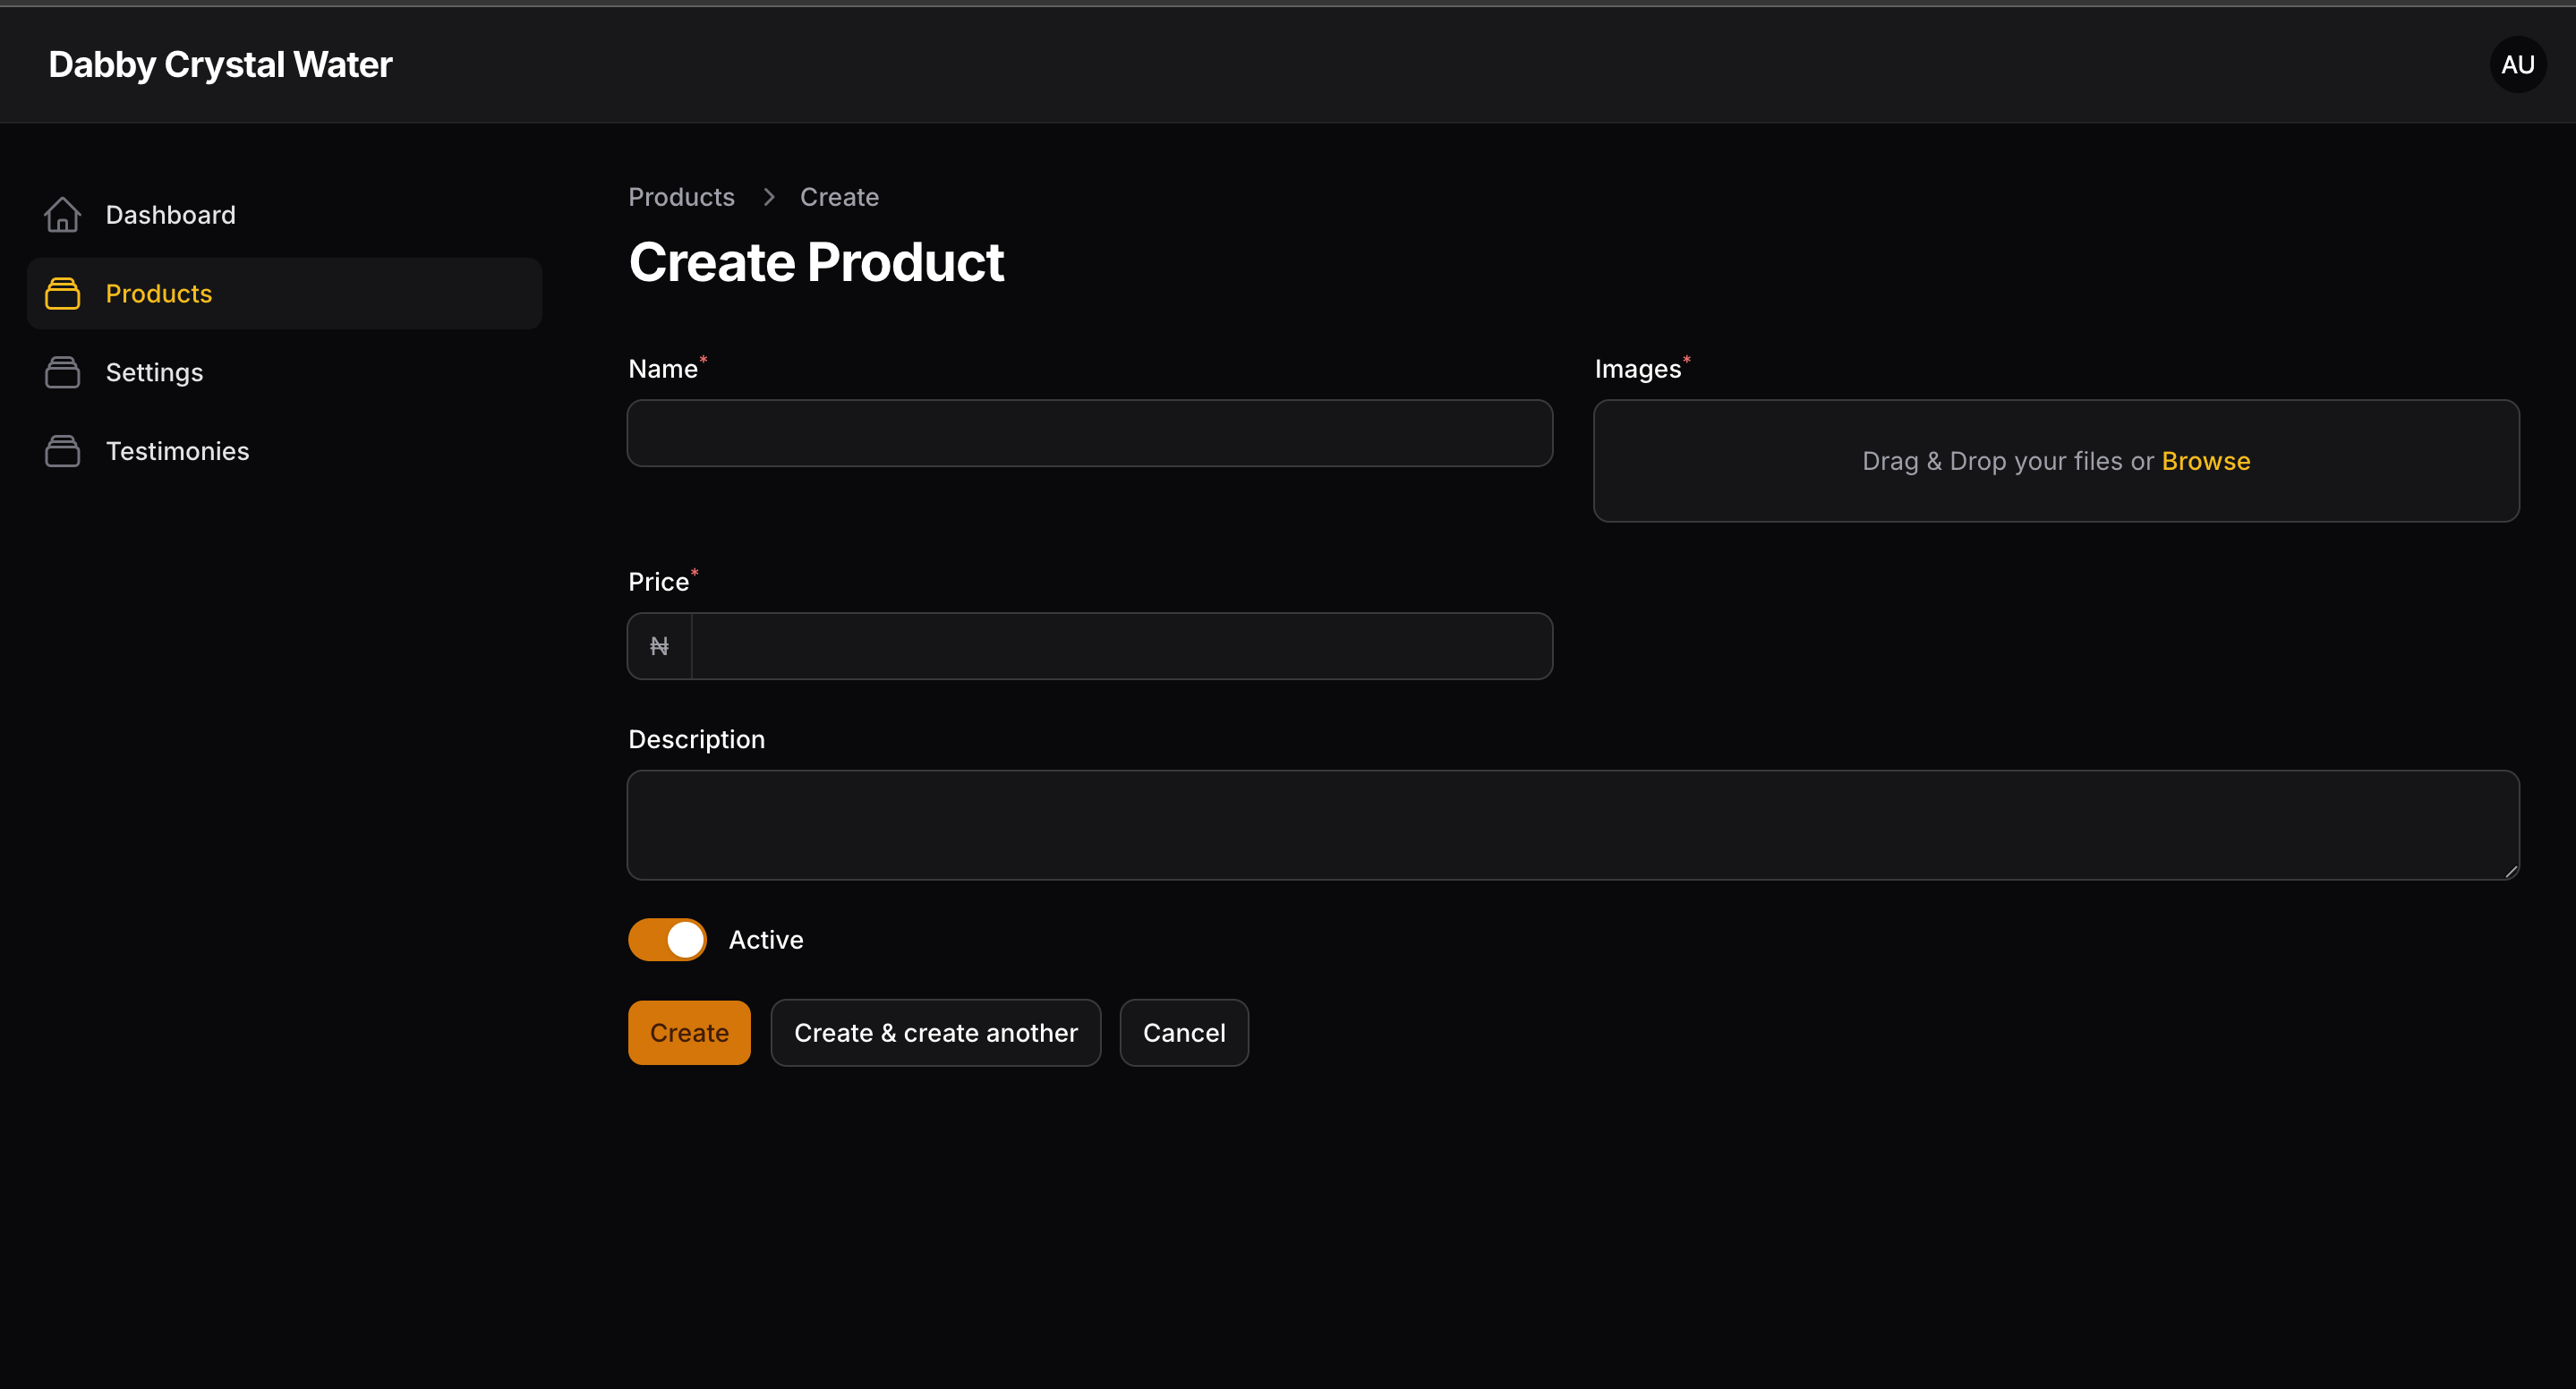The image size is (2576, 1389).
Task: Click the Testimonies sidebar icon
Action: coord(62,451)
